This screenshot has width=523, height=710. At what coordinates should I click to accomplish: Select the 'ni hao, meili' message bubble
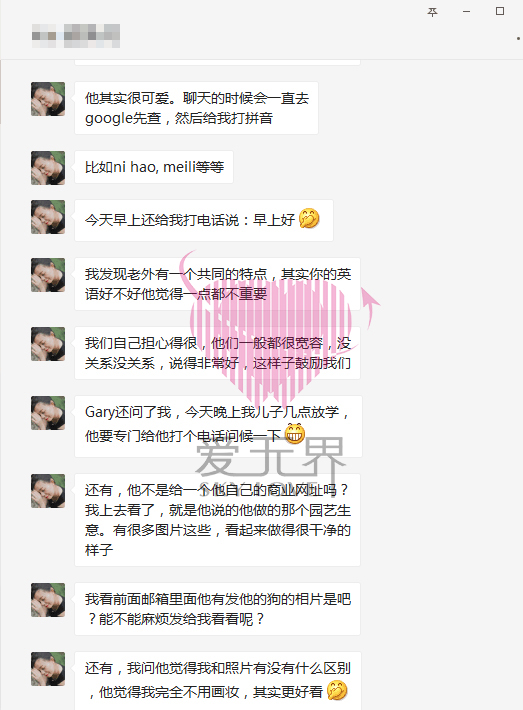pos(154,167)
